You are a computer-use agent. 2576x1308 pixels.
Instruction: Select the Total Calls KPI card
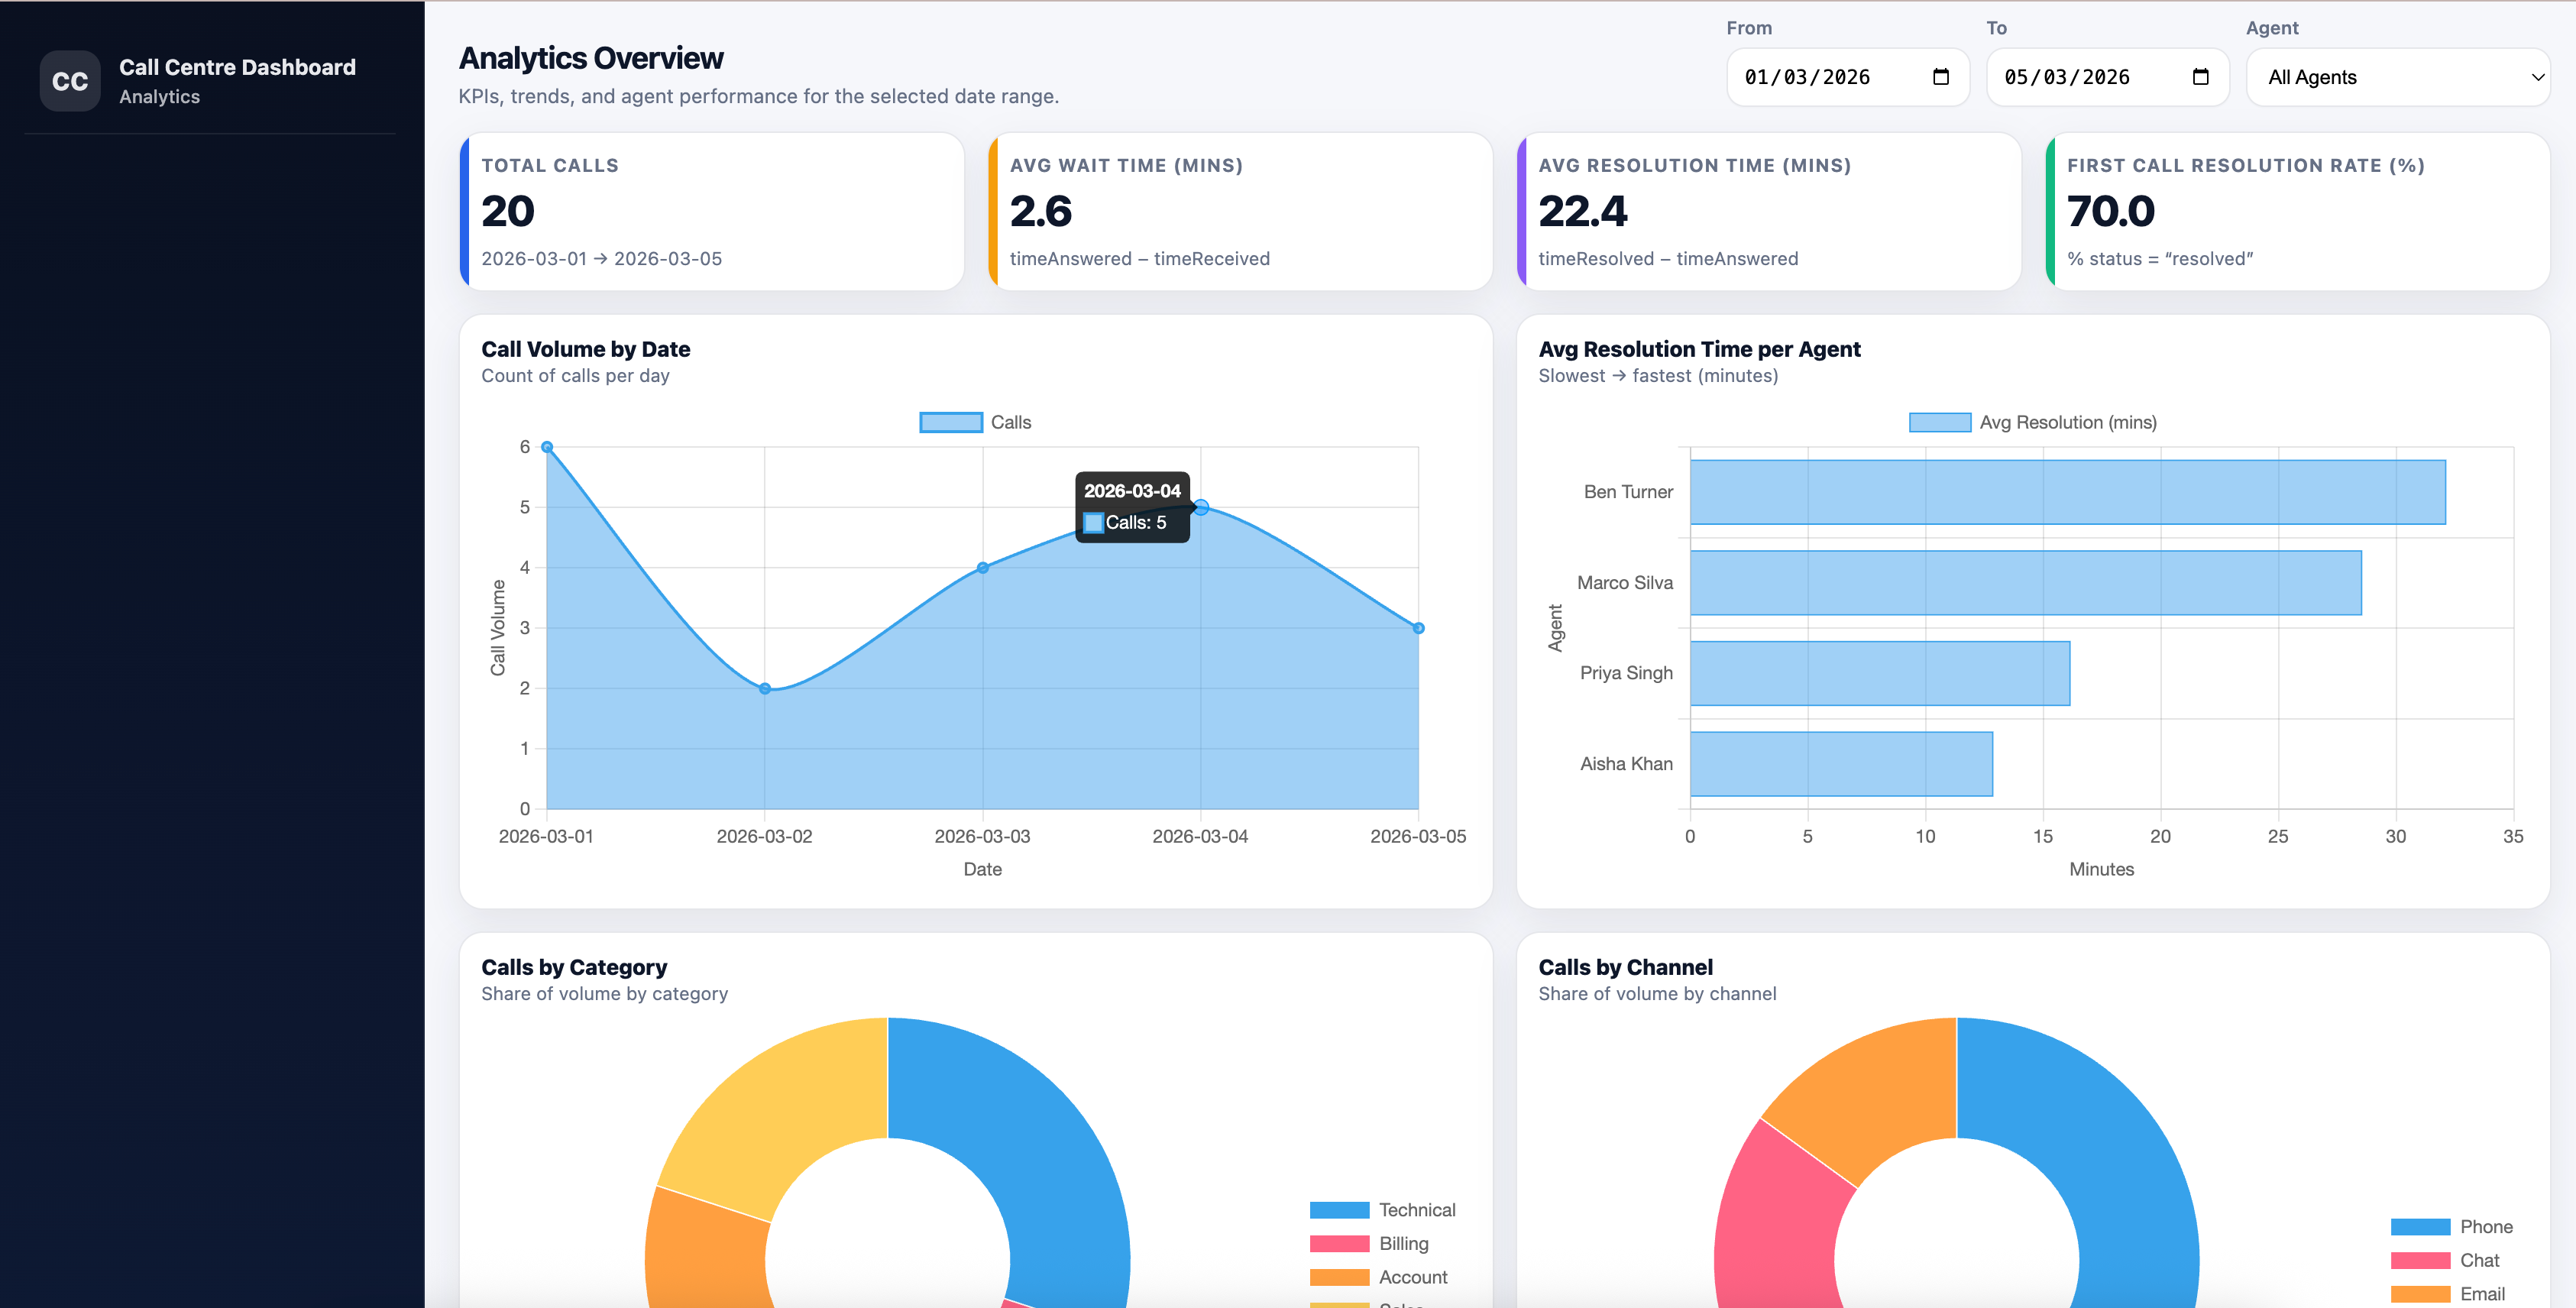712,212
